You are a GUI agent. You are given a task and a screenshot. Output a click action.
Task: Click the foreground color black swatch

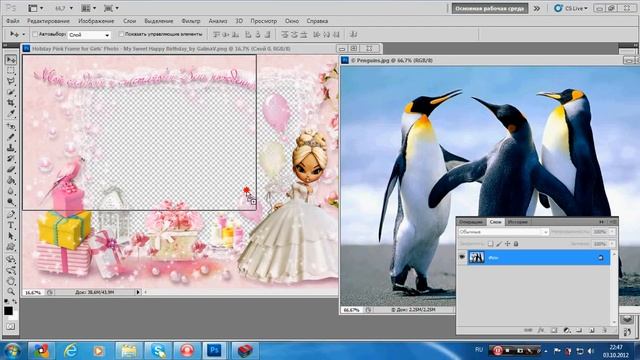pyautogui.click(x=8, y=311)
